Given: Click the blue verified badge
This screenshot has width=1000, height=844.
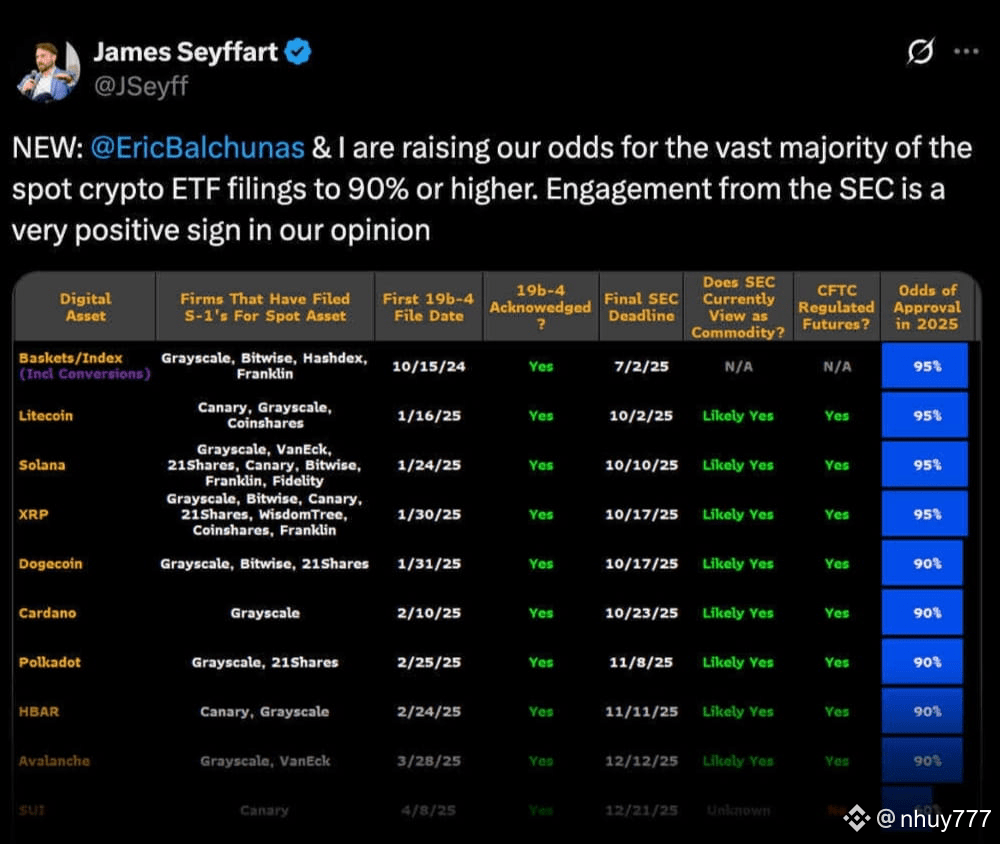Looking at the screenshot, I should point(297,52).
